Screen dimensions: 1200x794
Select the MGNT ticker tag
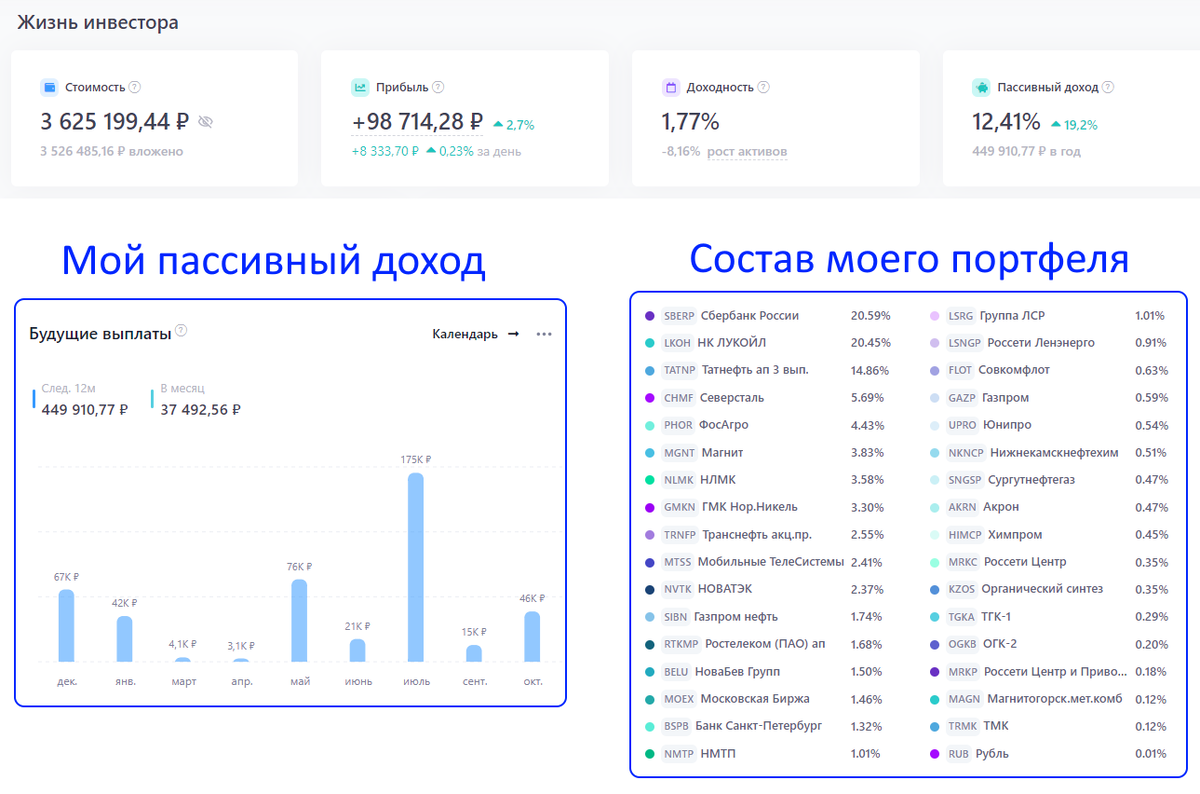(679, 452)
